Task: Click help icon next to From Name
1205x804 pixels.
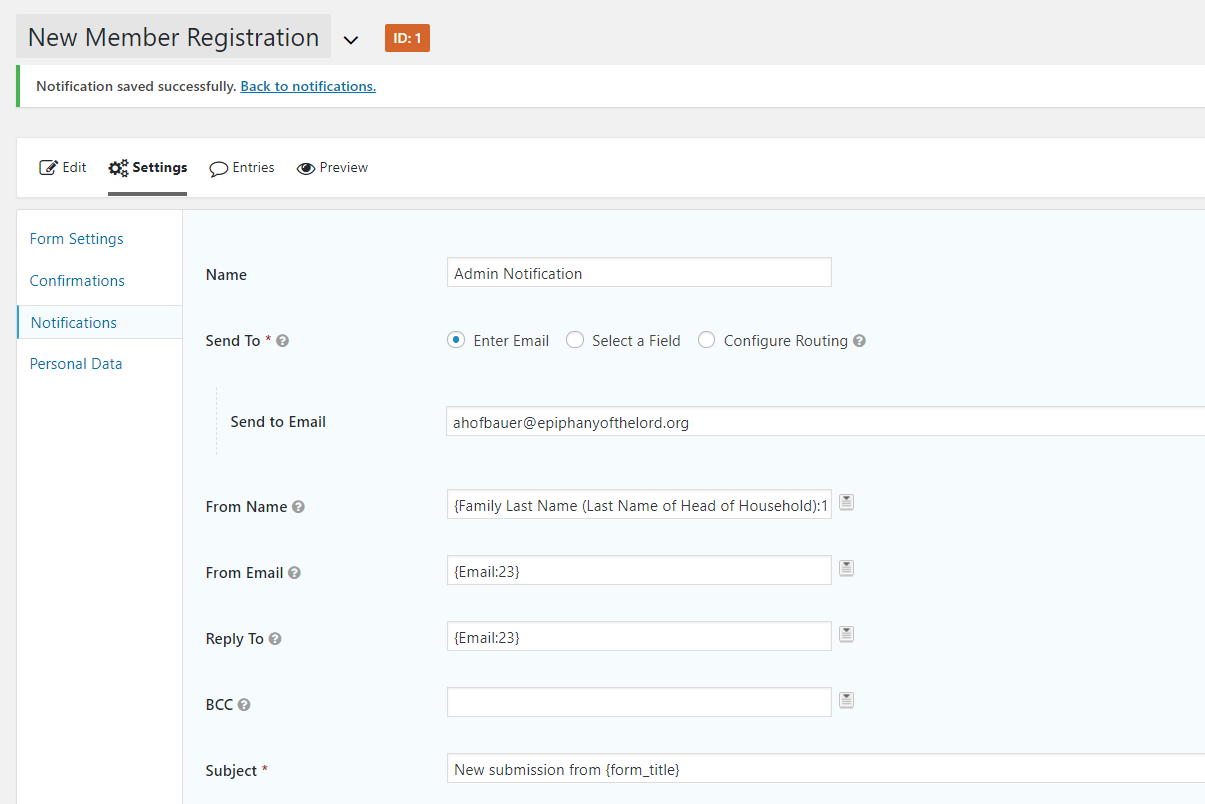Action: (298, 507)
